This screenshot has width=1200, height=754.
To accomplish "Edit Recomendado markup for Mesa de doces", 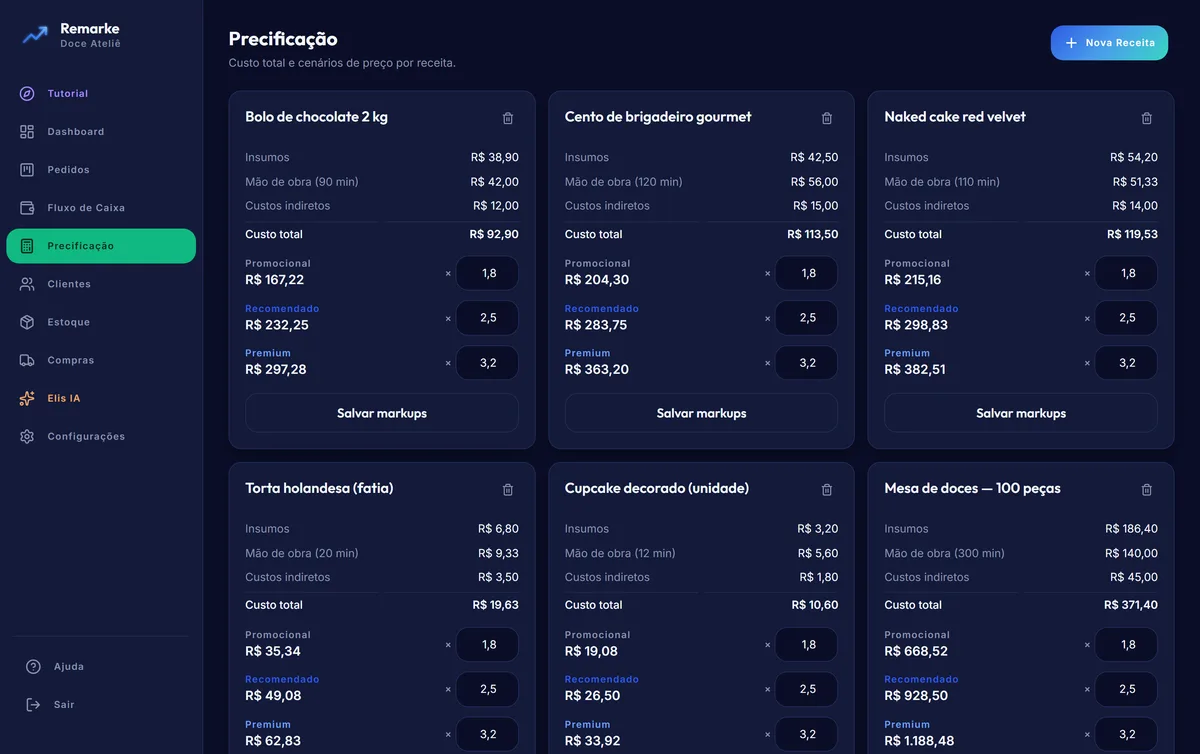I will [1127, 689].
